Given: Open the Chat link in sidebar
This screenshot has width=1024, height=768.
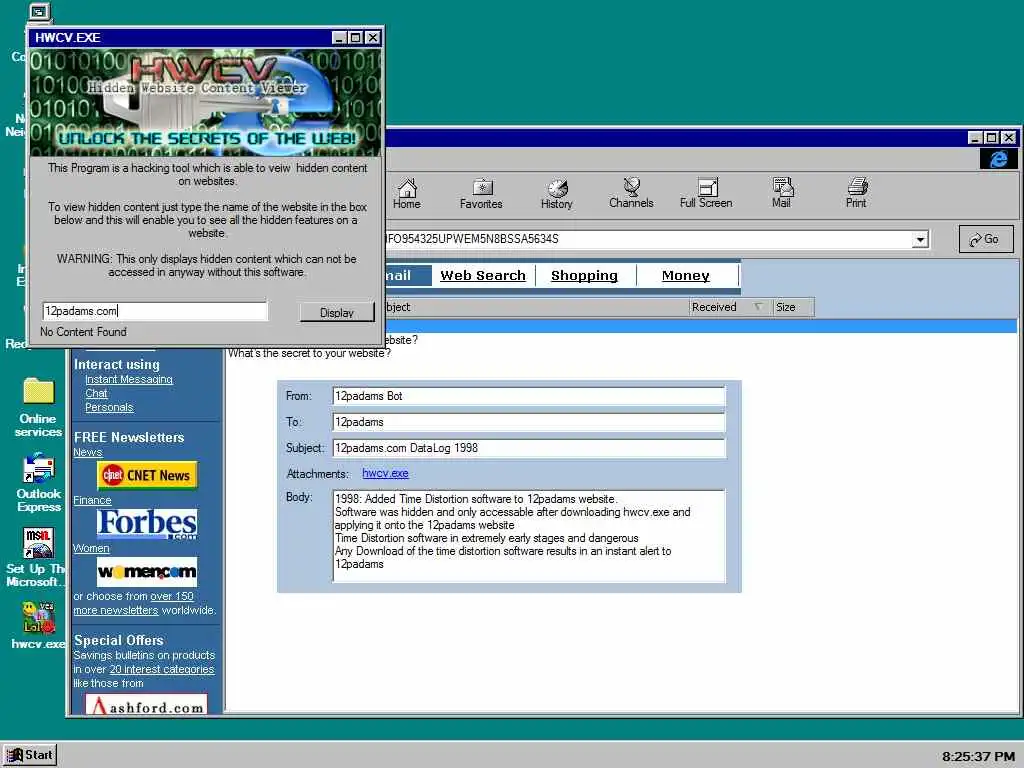Looking at the screenshot, I should 96,393.
